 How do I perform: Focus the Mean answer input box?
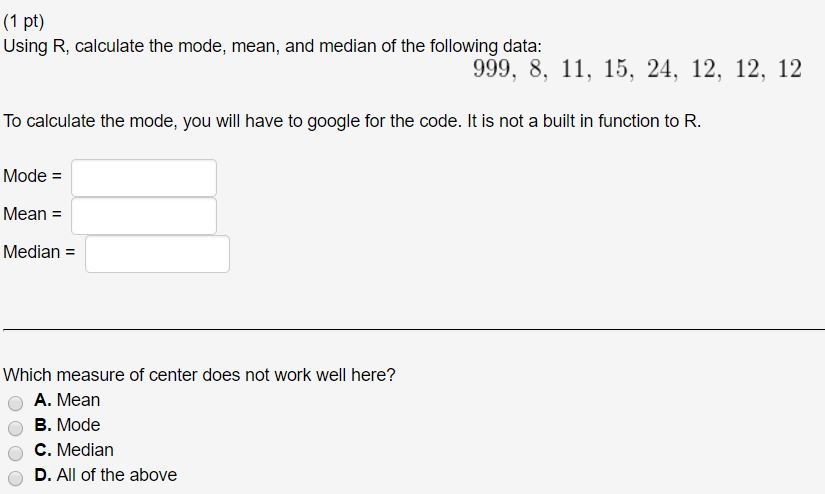[x=144, y=216]
